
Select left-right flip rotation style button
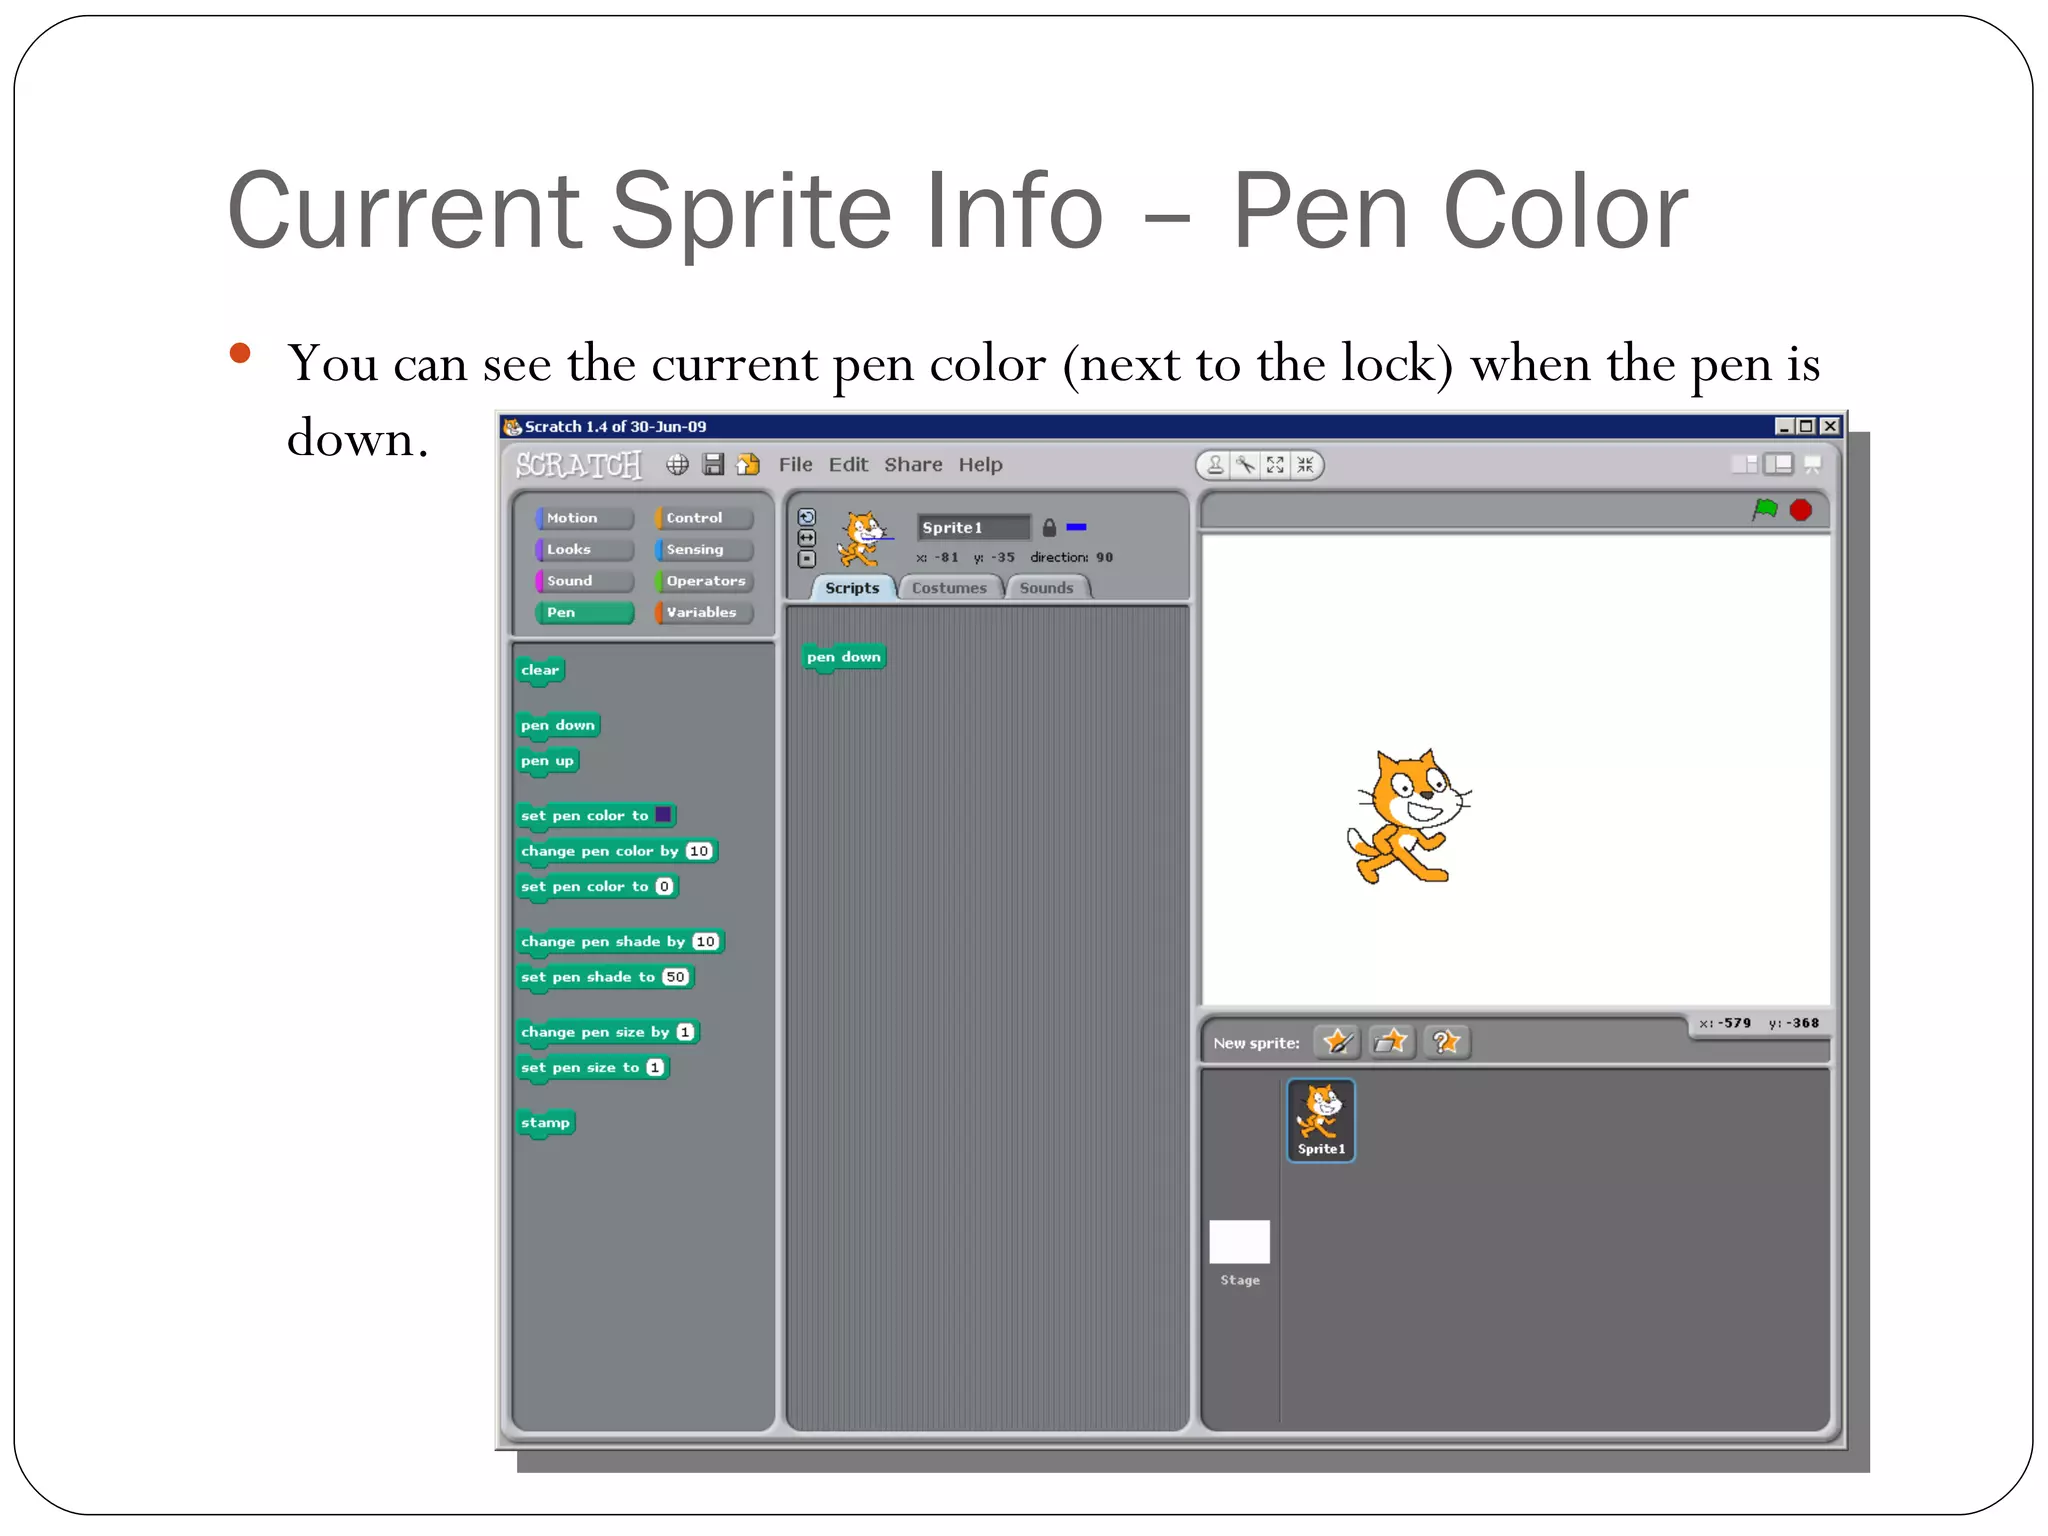coord(807,538)
